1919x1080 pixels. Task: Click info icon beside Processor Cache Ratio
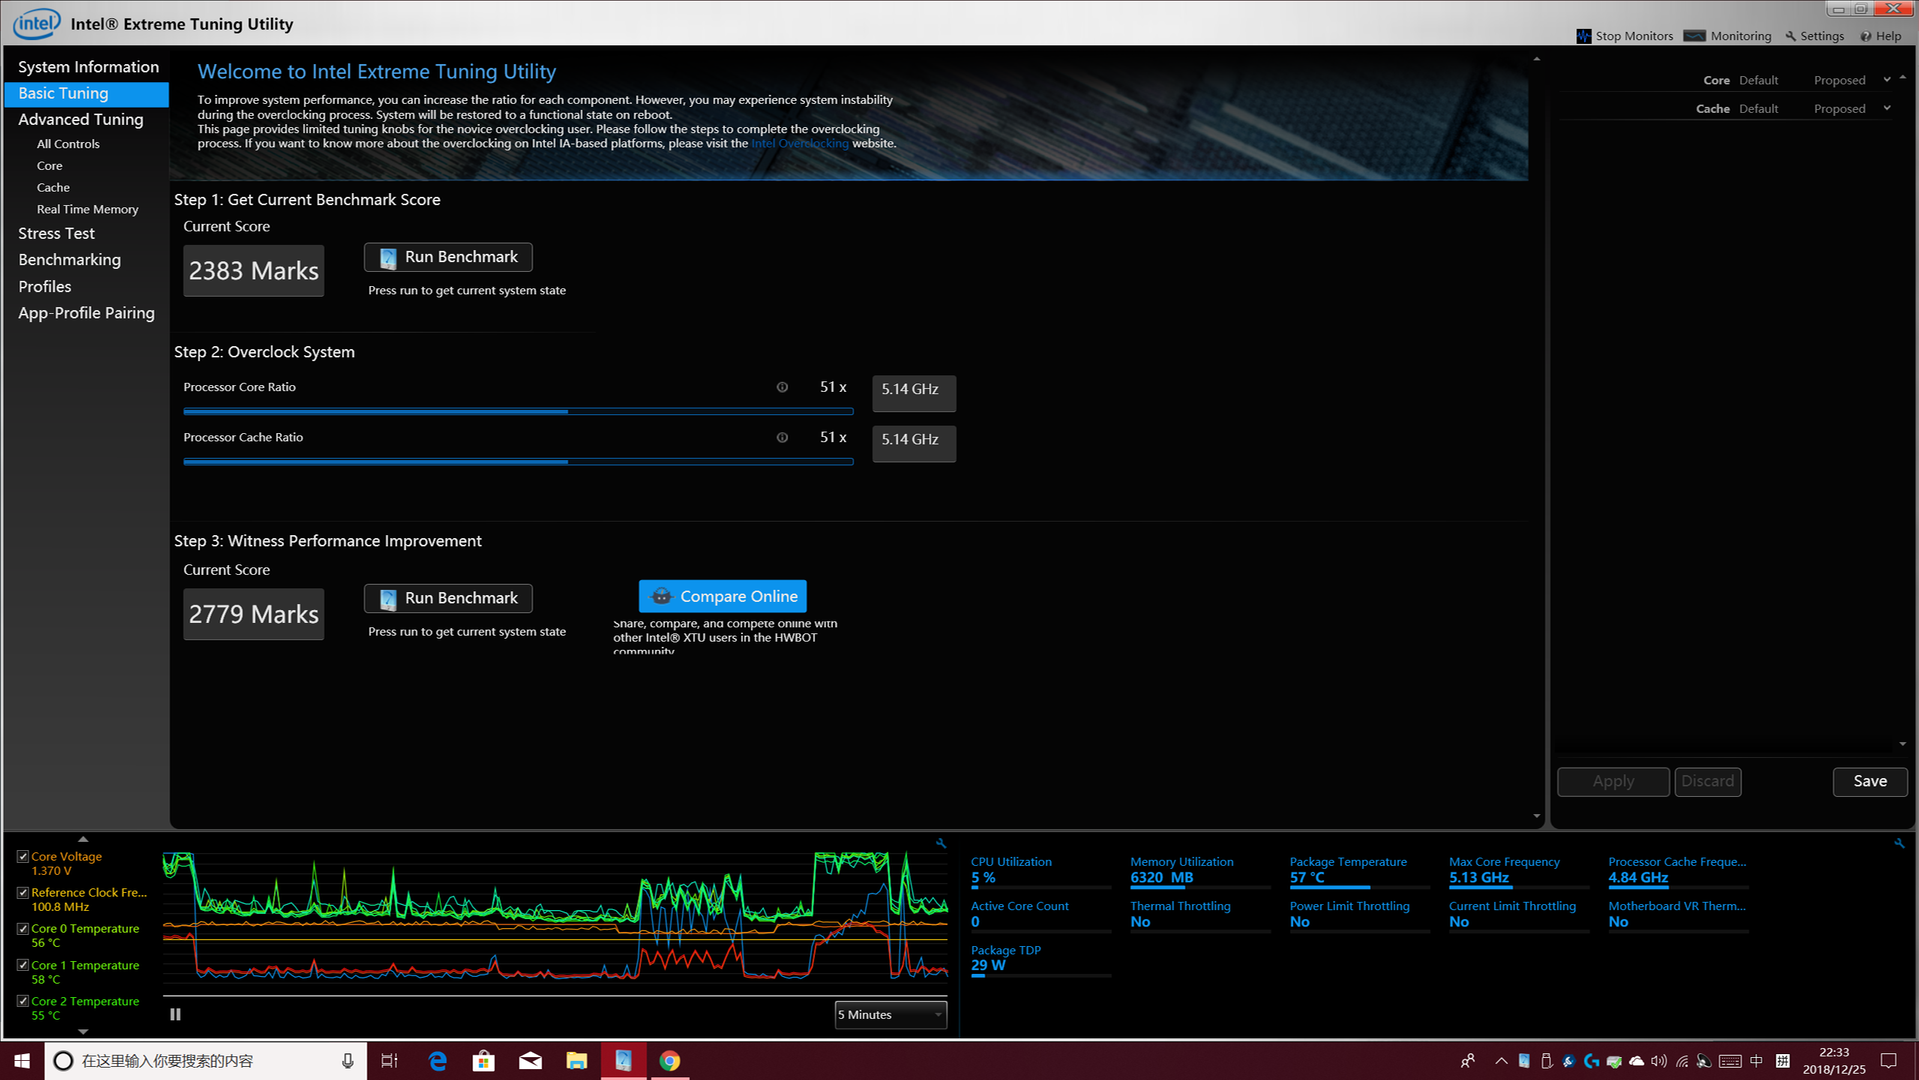782,437
